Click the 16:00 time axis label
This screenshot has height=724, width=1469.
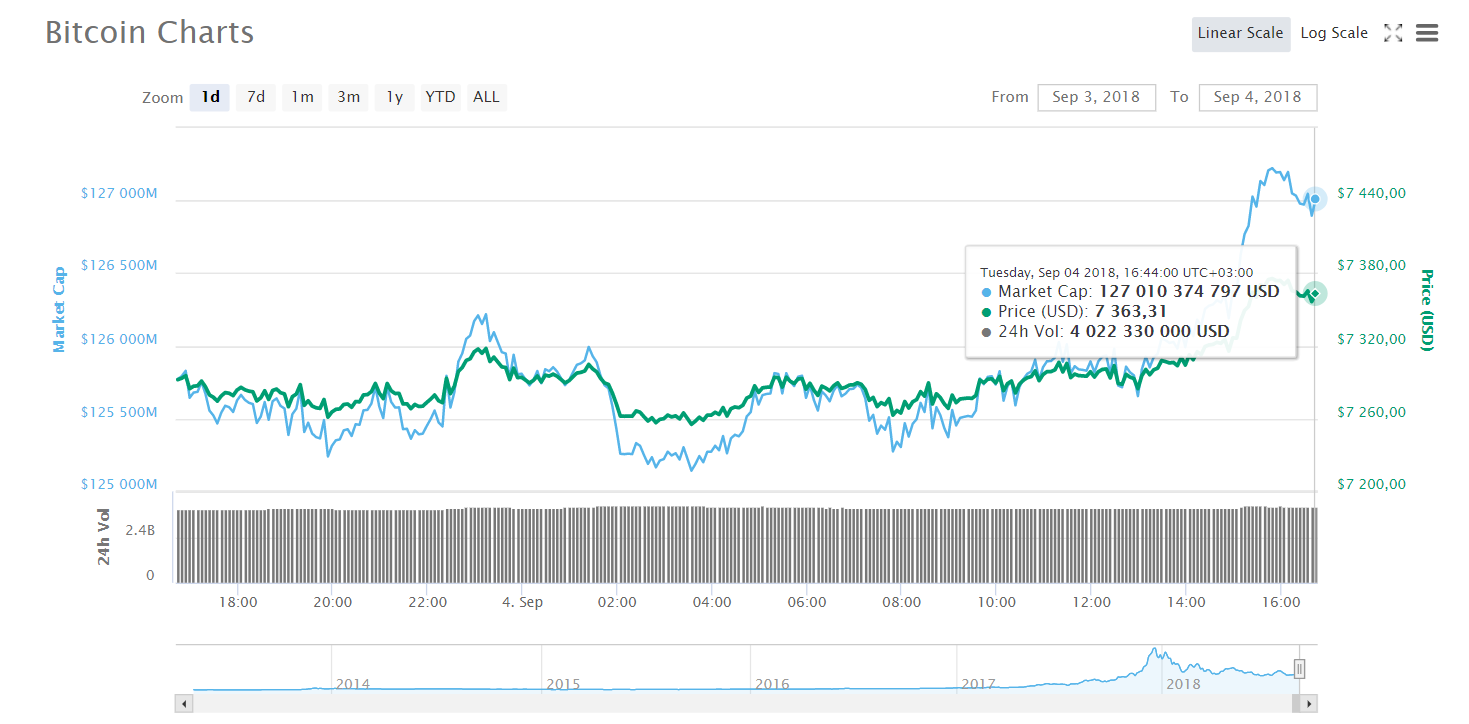1282,602
